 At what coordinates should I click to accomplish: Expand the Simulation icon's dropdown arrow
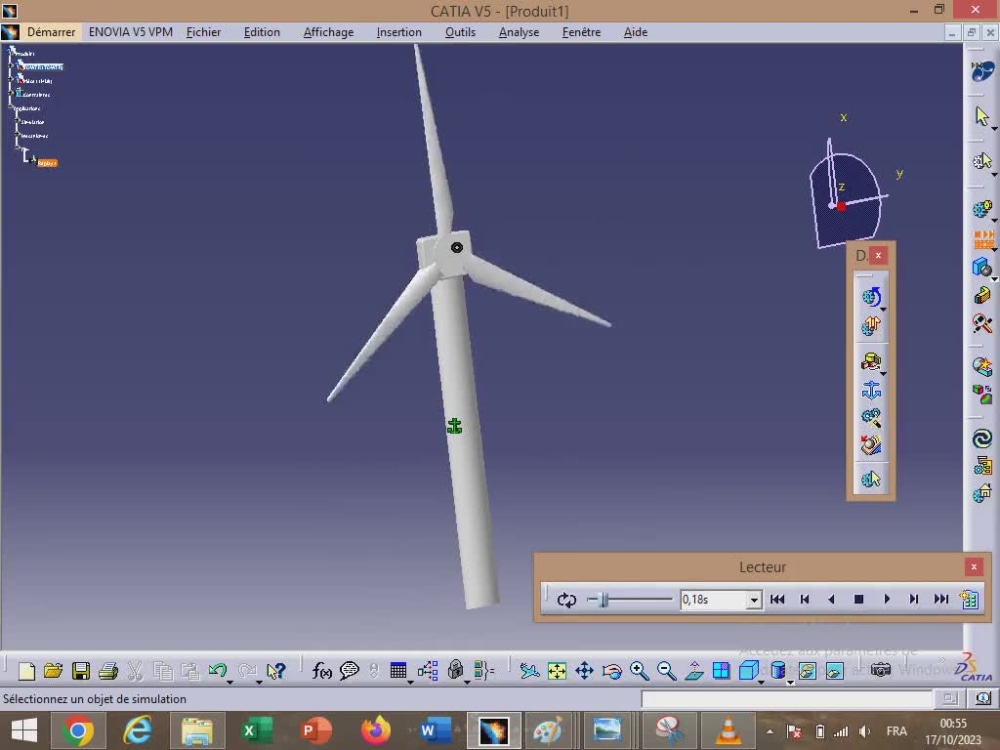(883, 307)
